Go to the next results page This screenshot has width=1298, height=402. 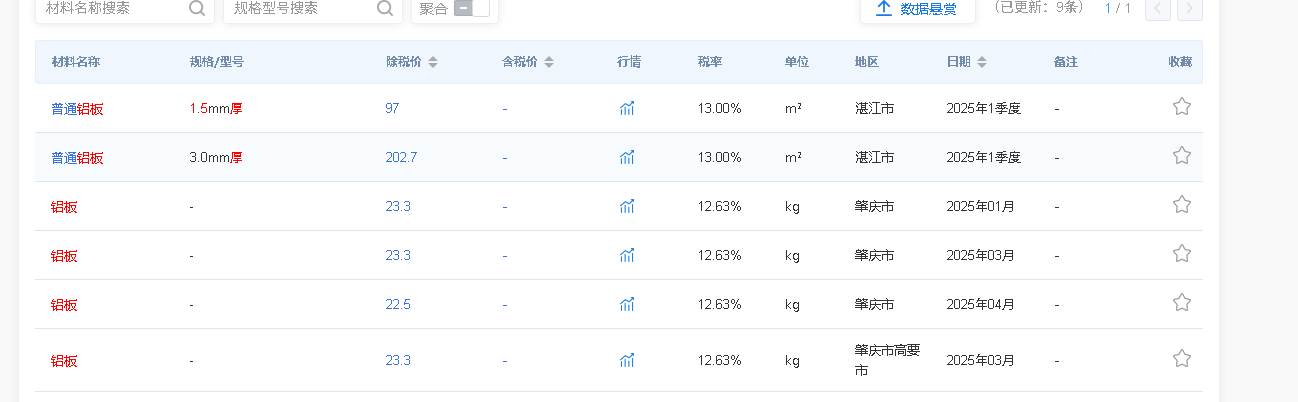[x=1189, y=9]
